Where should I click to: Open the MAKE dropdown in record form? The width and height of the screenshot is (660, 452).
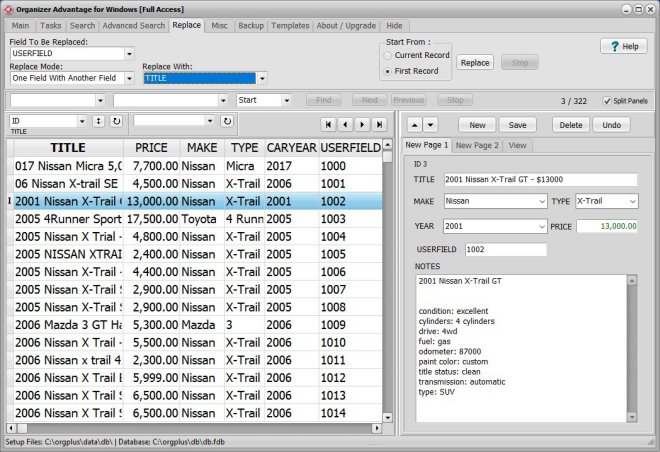point(542,202)
